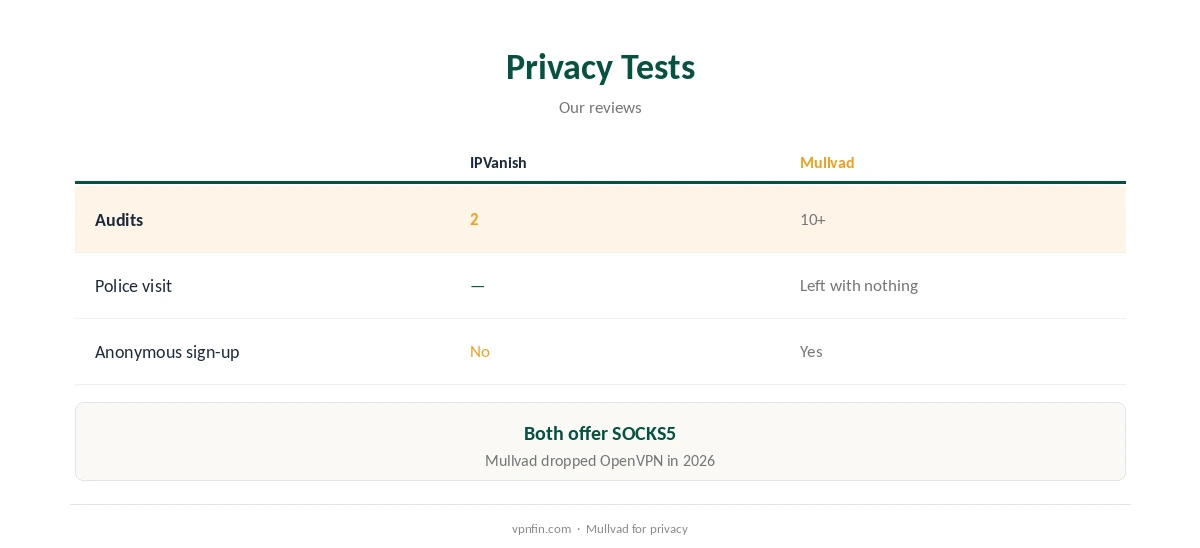Click 'Both offer SOCKS5' callout title
Image resolution: width=1200 pixels, height=548 pixels.
point(600,433)
